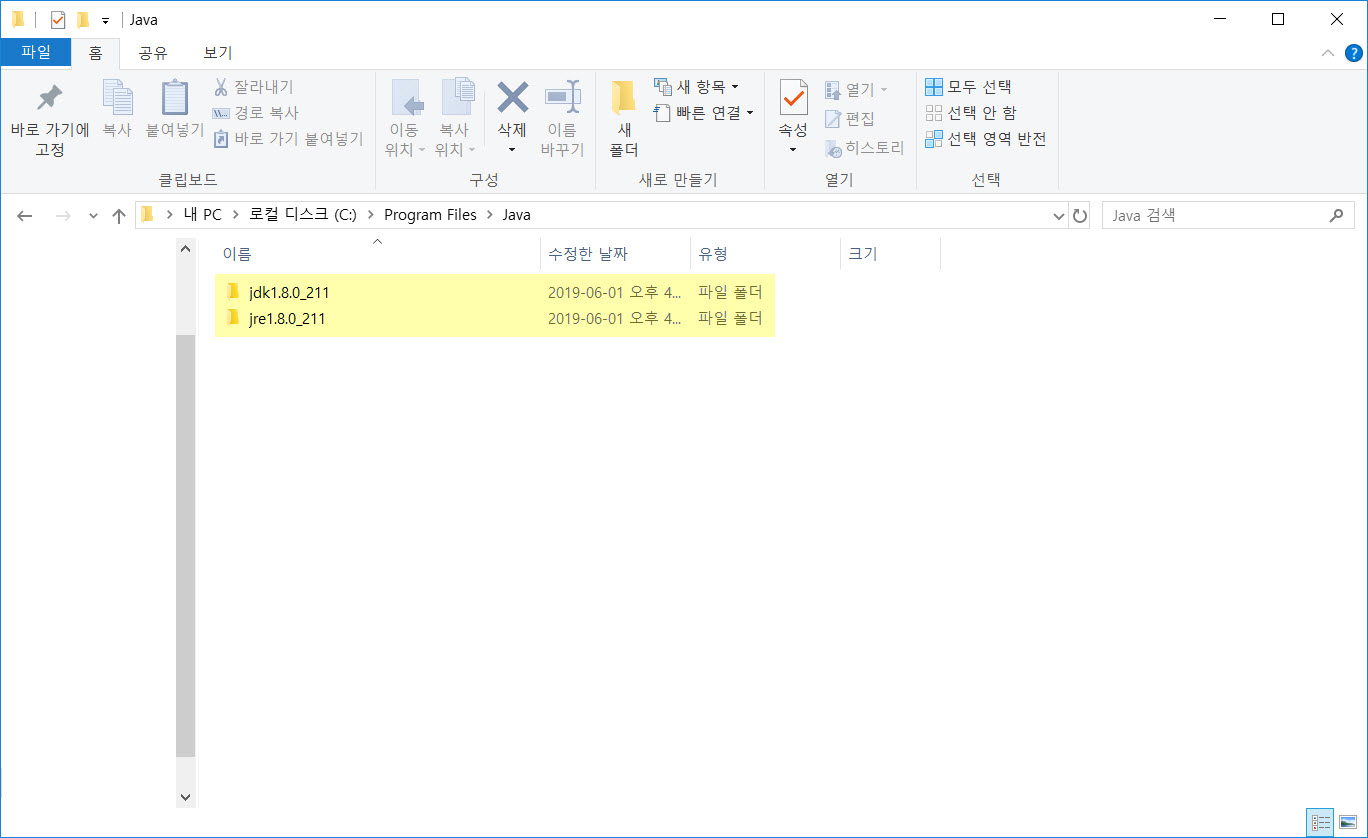Click the Copy (복사) icon in the clipboard group
1368x838 pixels.
click(x=117, y=99)
